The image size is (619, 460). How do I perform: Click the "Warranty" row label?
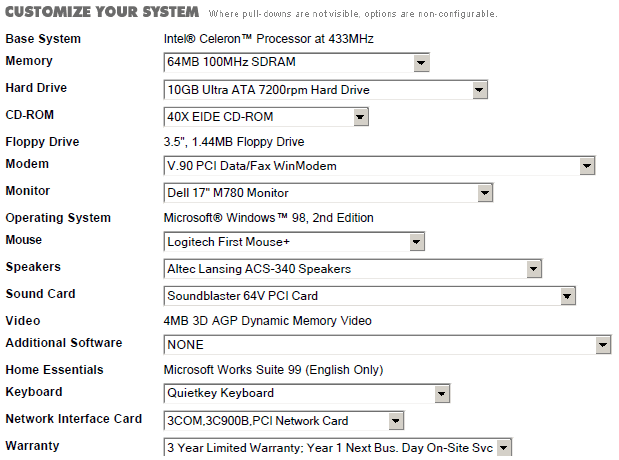32,446
